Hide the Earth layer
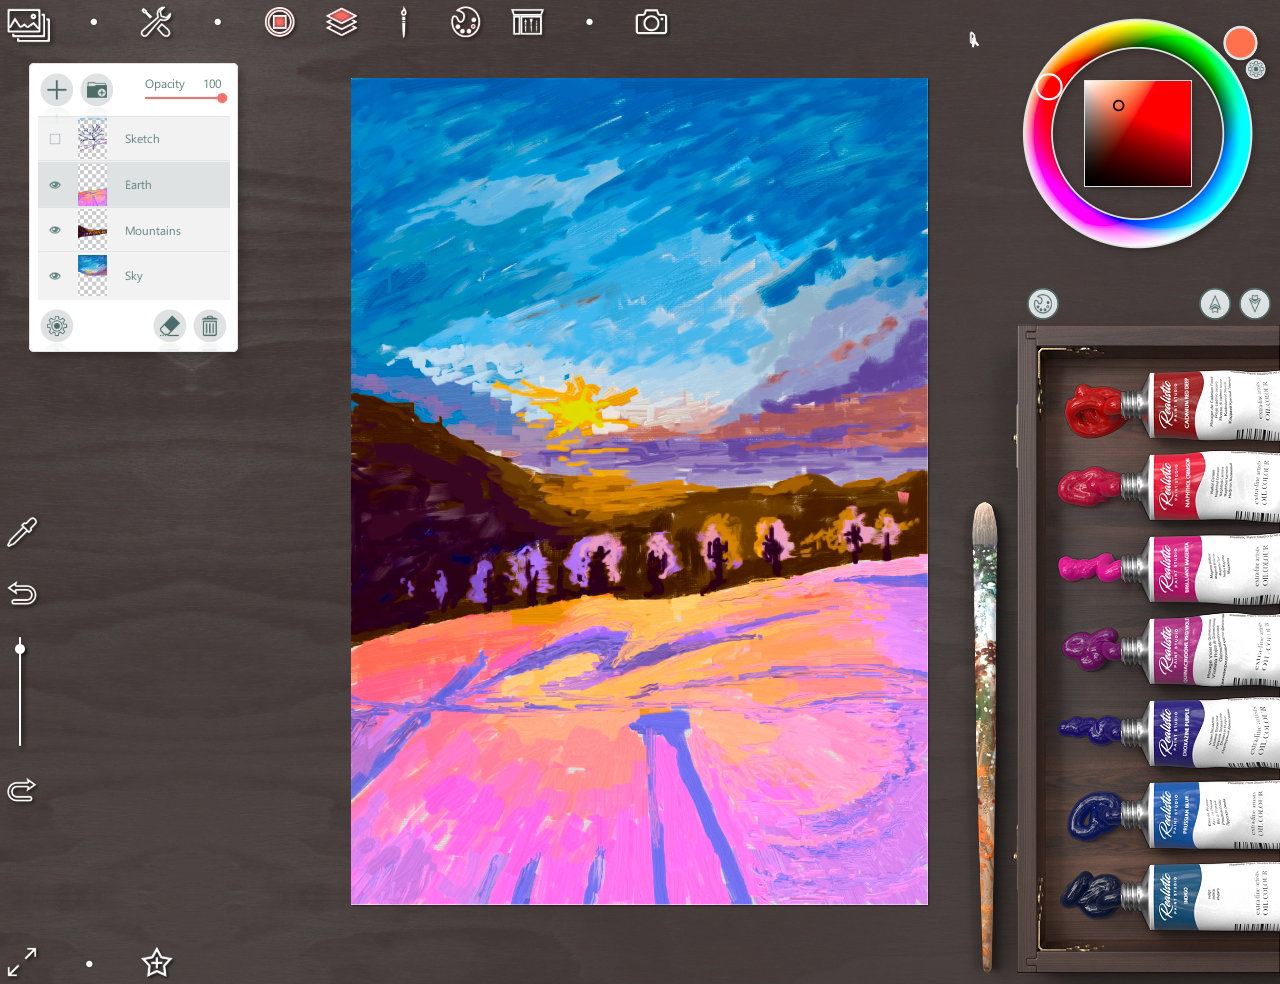Viewport: 1280px width, 984px height. click(55, 185)
